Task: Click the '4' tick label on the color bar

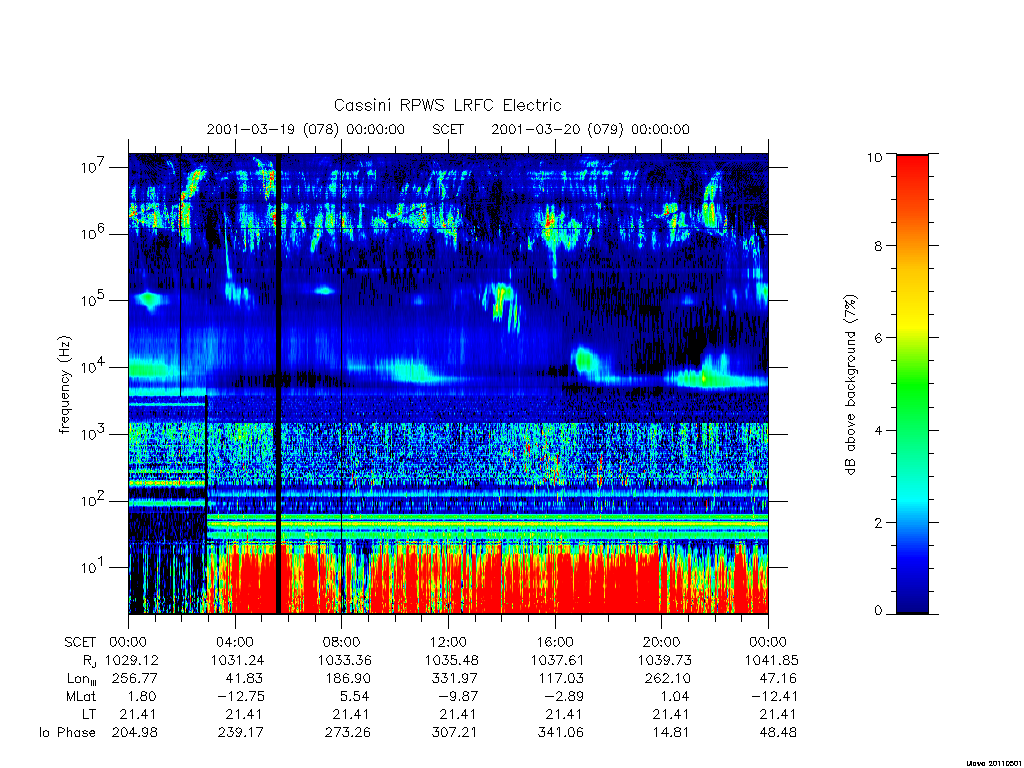Action: coord(878,430)
